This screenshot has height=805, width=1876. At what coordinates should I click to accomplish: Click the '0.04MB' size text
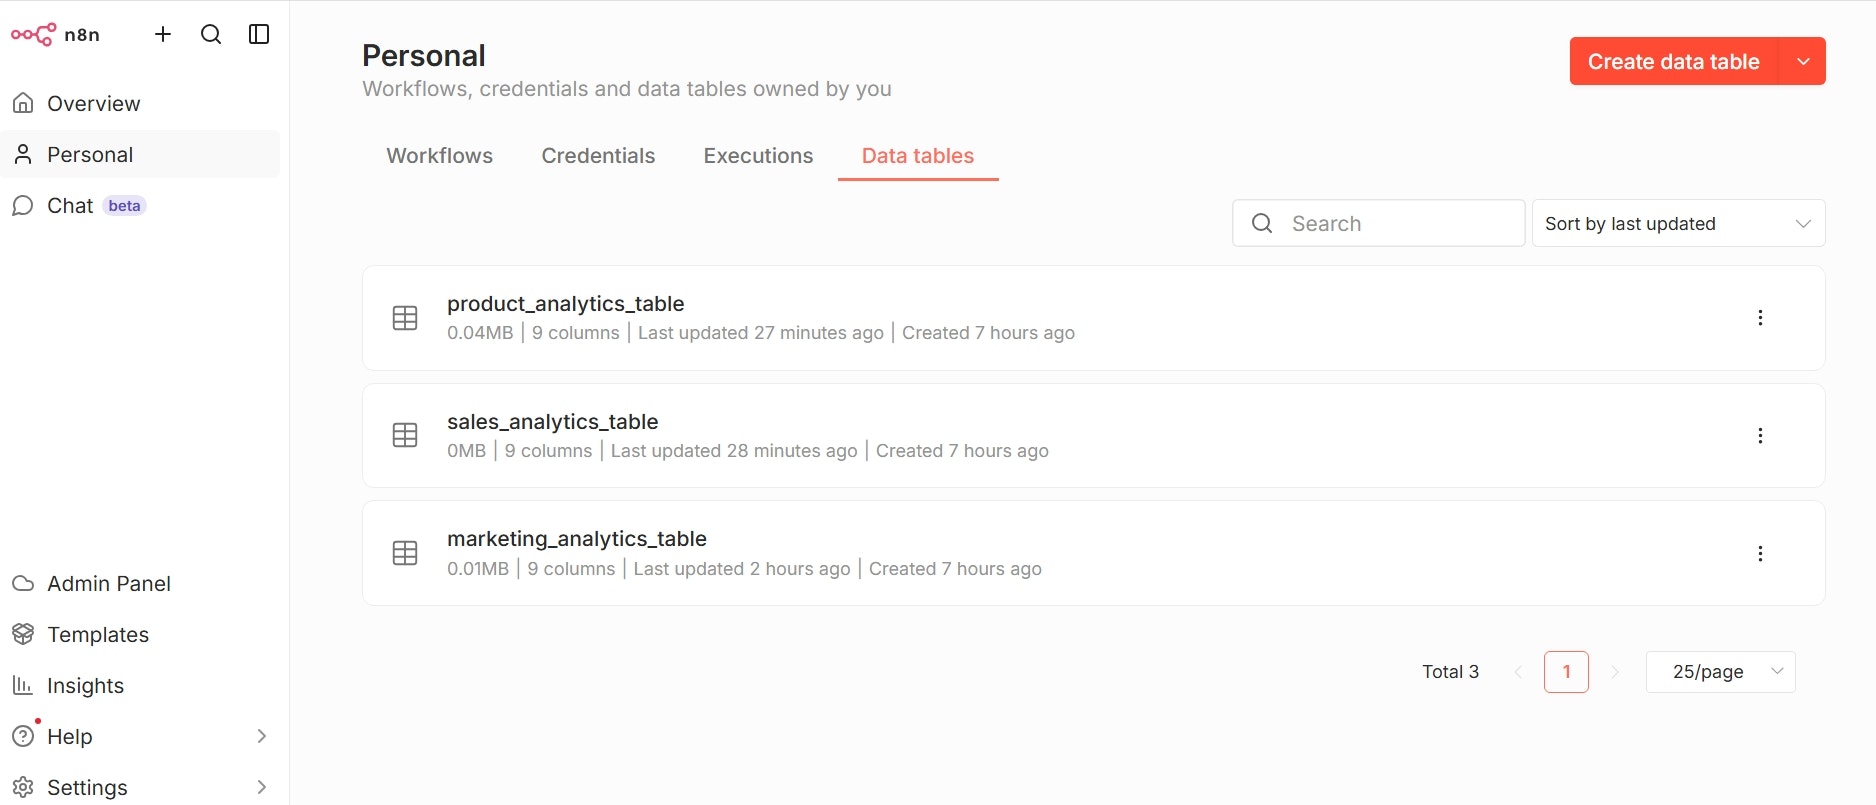pyautogui.click(x=480, y=333)
